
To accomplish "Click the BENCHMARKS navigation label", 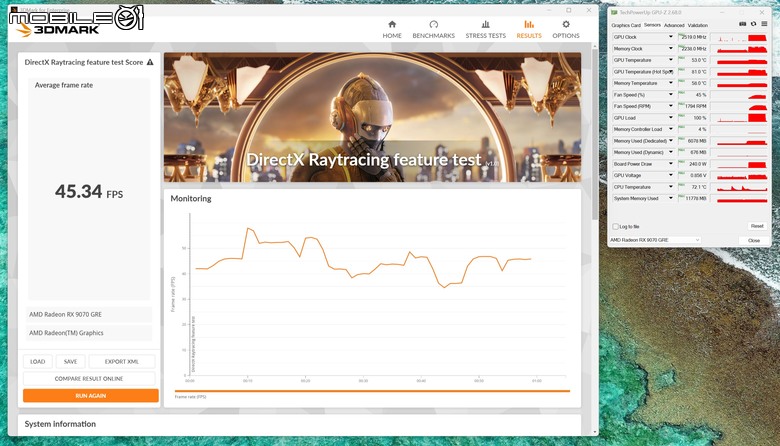I will tap(433, 36).
